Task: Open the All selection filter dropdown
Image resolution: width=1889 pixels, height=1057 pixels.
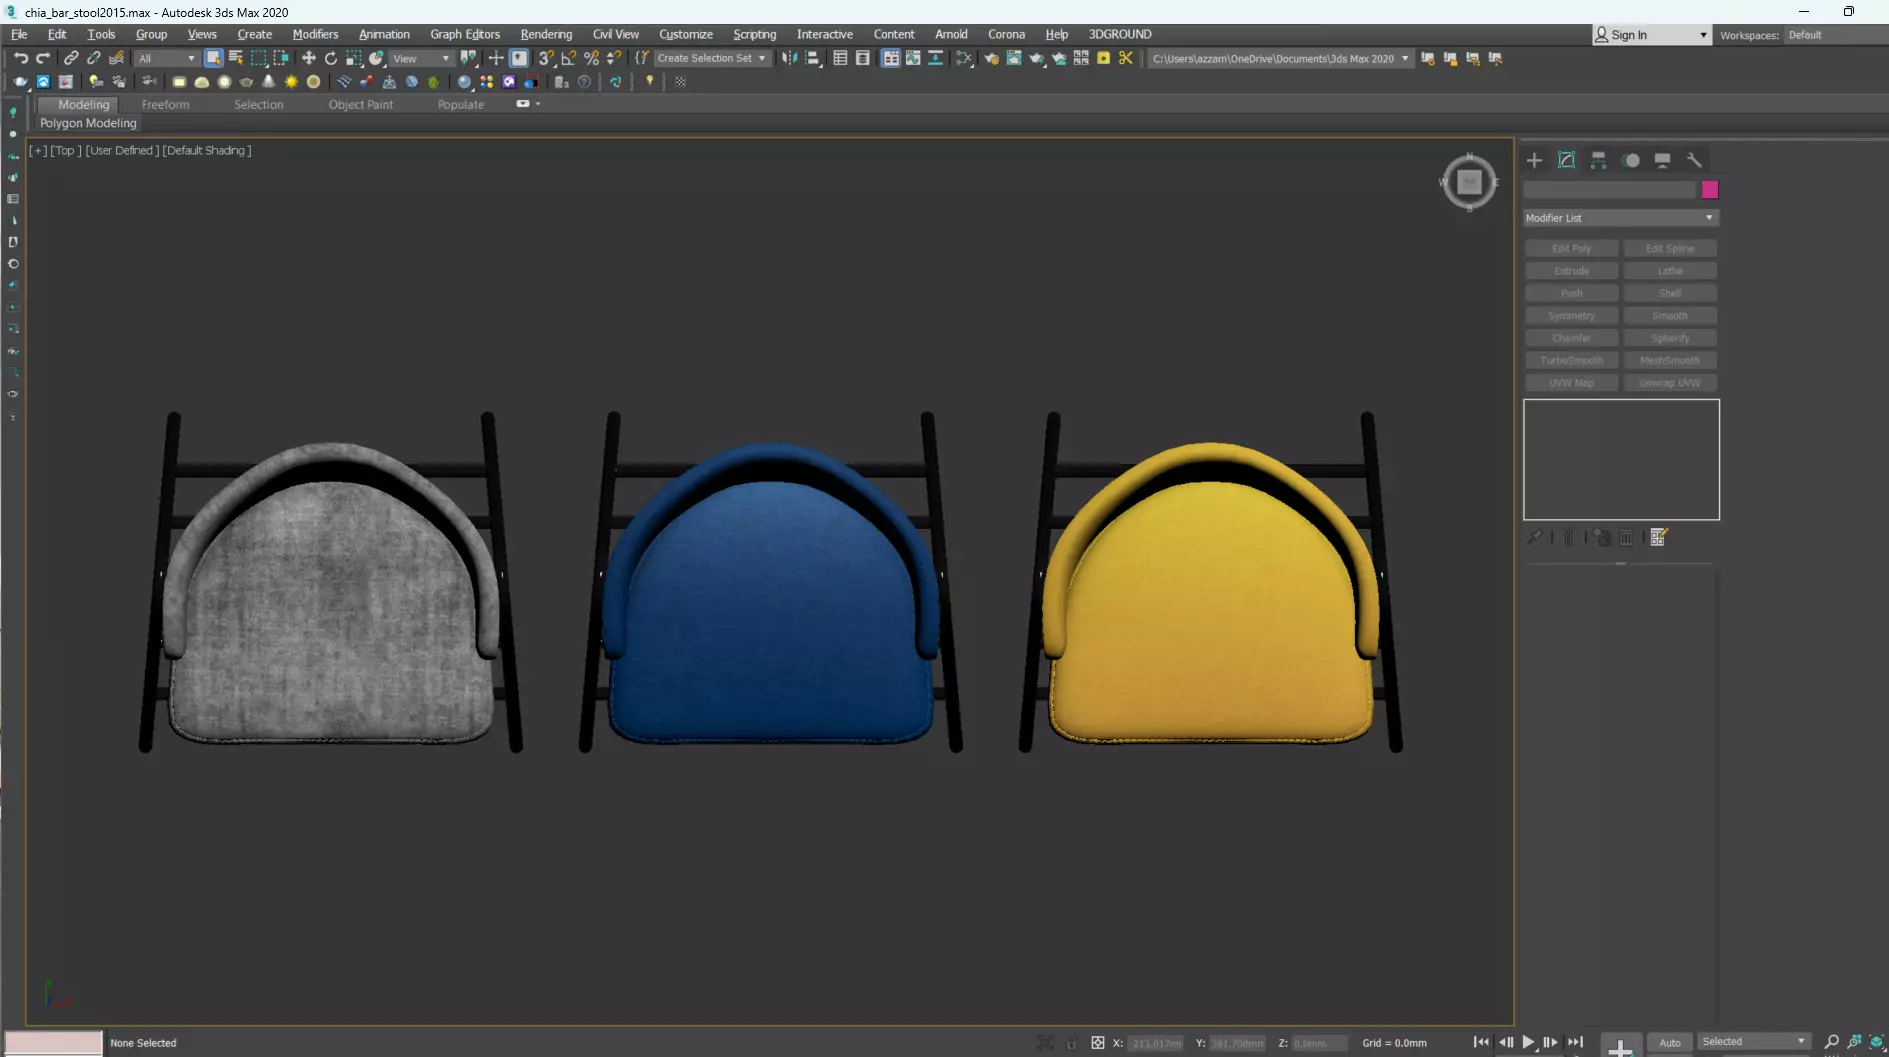Action: point(166,58)
